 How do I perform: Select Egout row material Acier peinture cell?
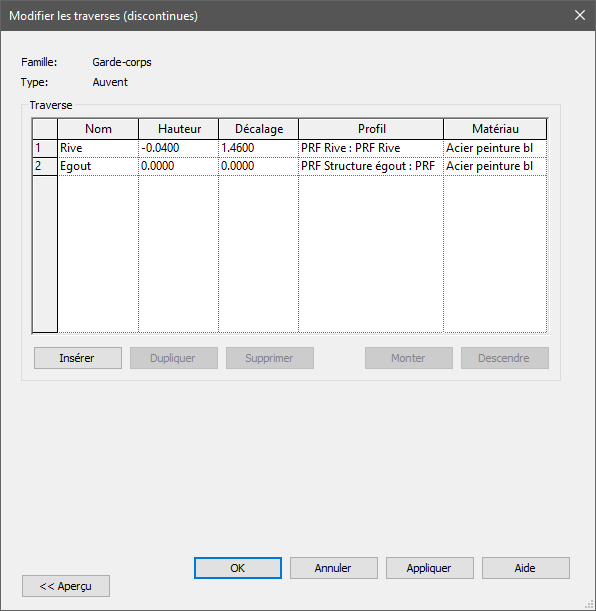[x=495, y=166]
